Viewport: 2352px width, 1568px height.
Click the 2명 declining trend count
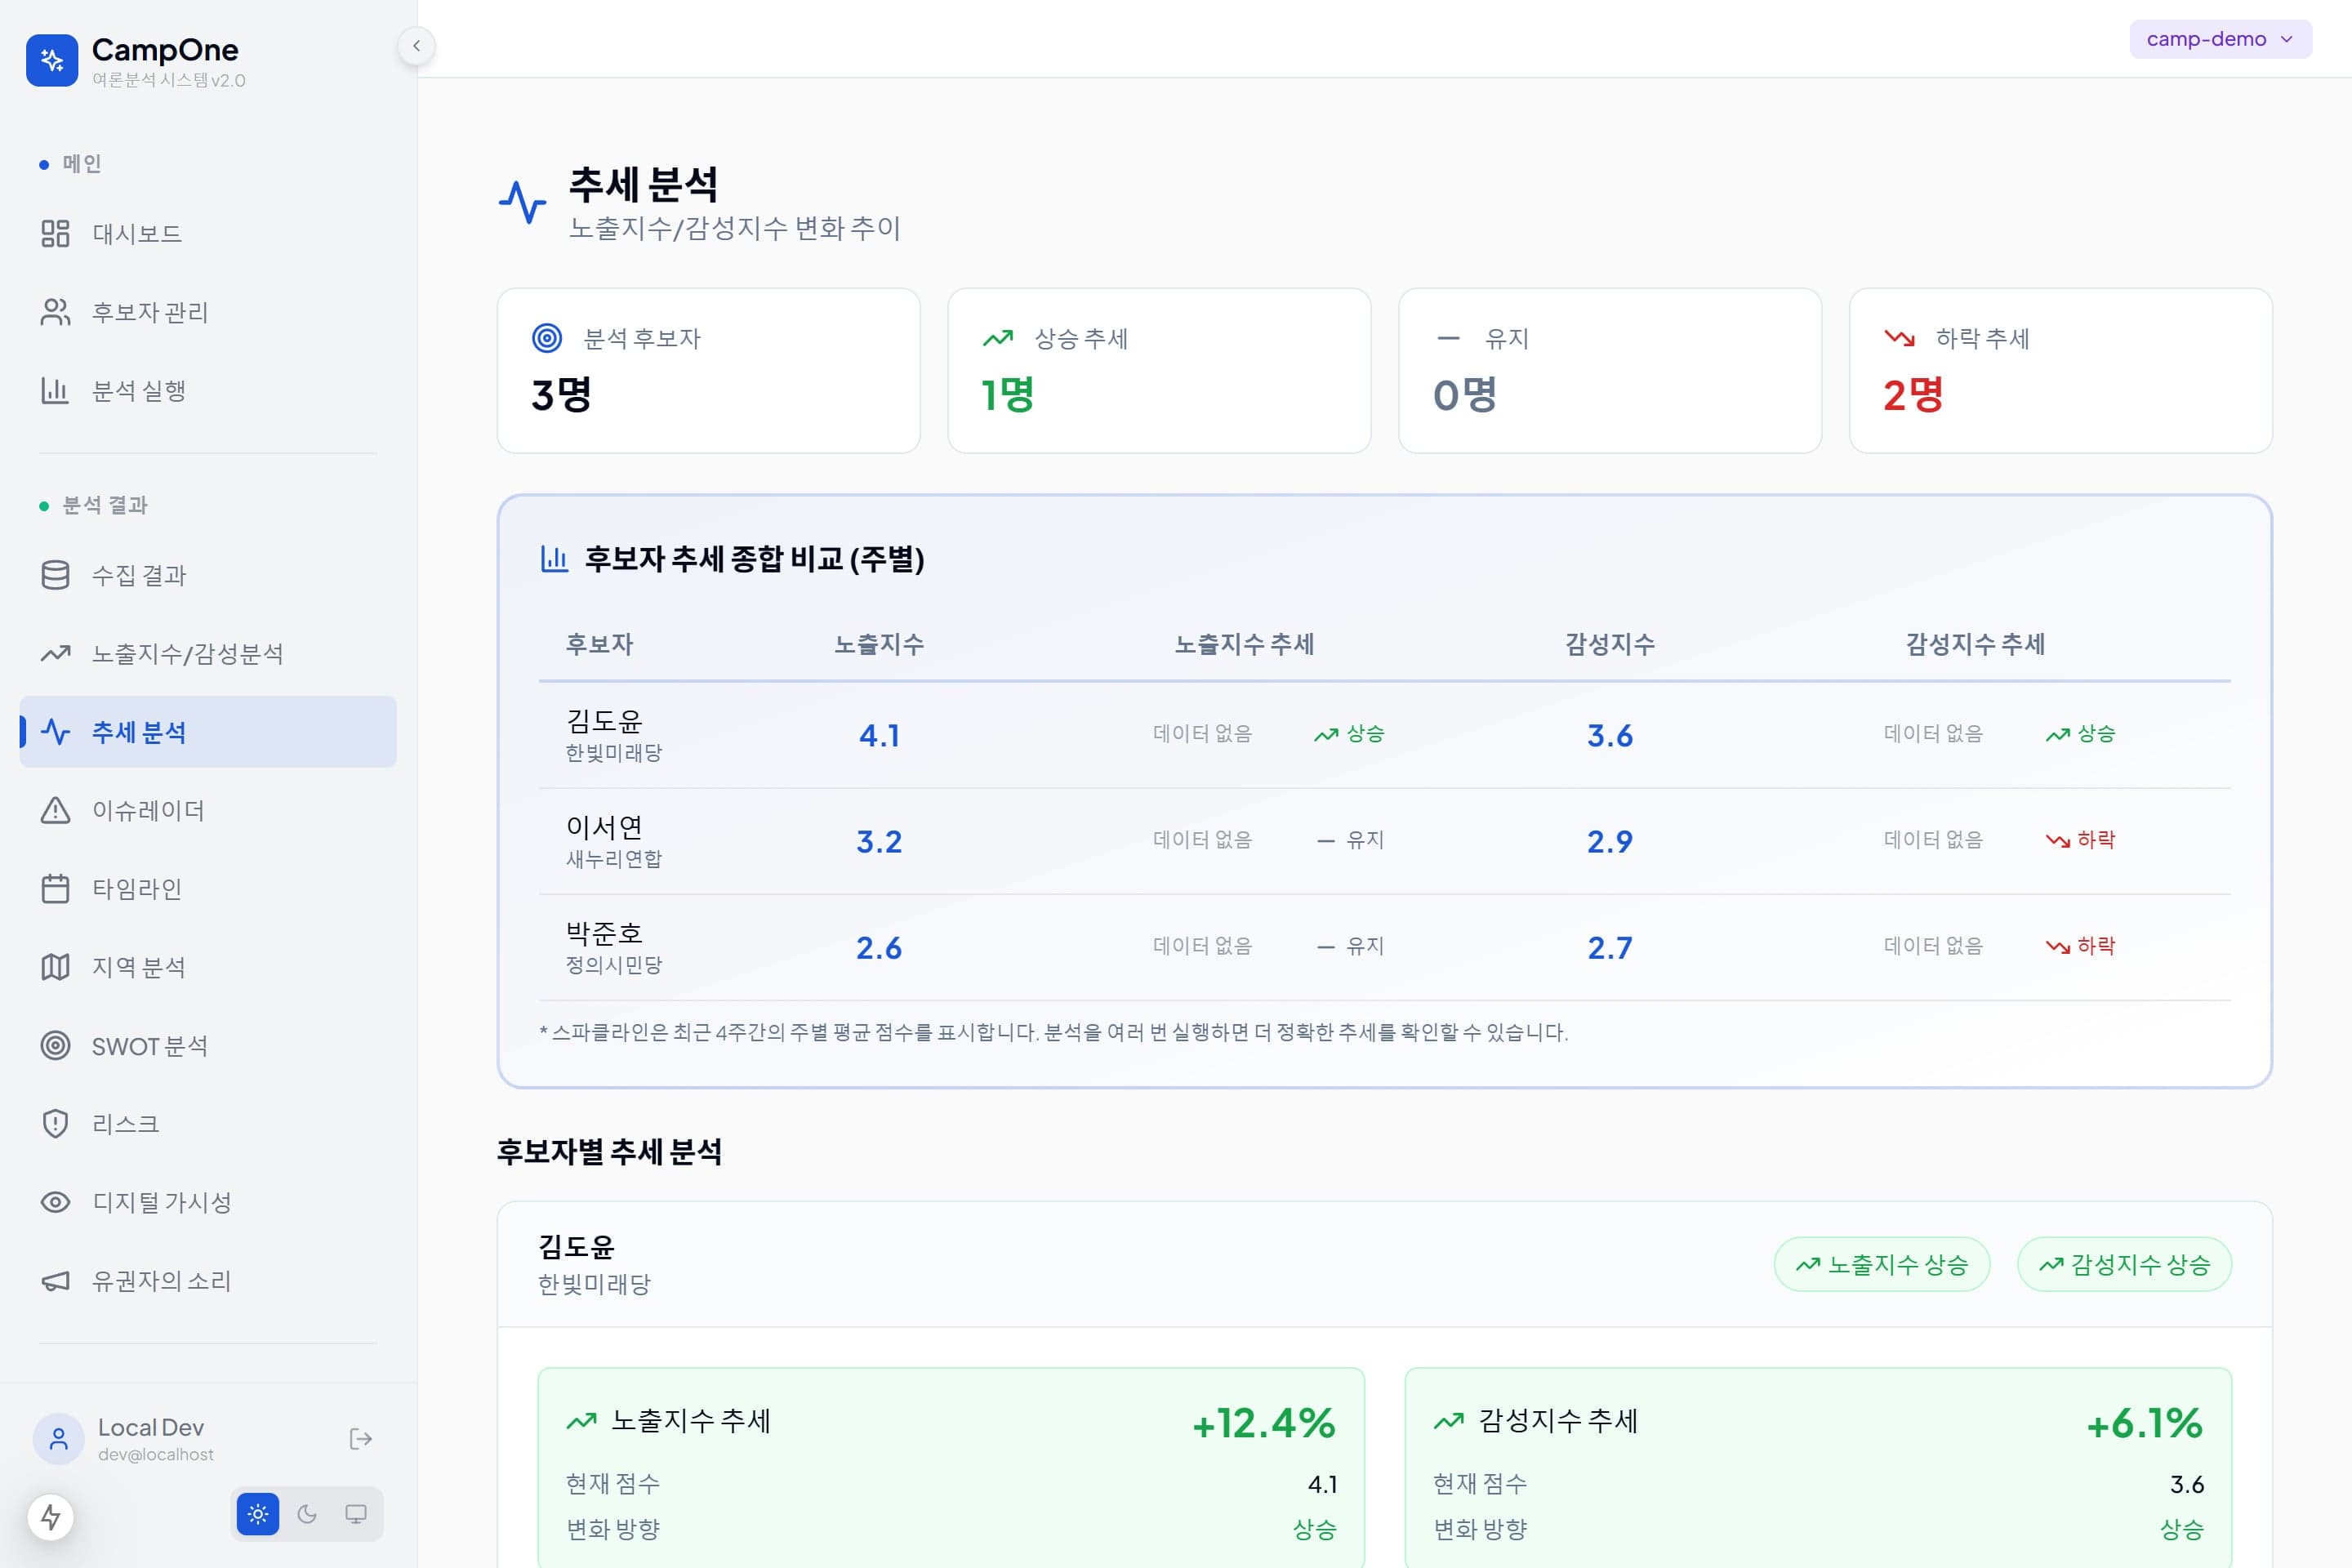coord(1913,394)
